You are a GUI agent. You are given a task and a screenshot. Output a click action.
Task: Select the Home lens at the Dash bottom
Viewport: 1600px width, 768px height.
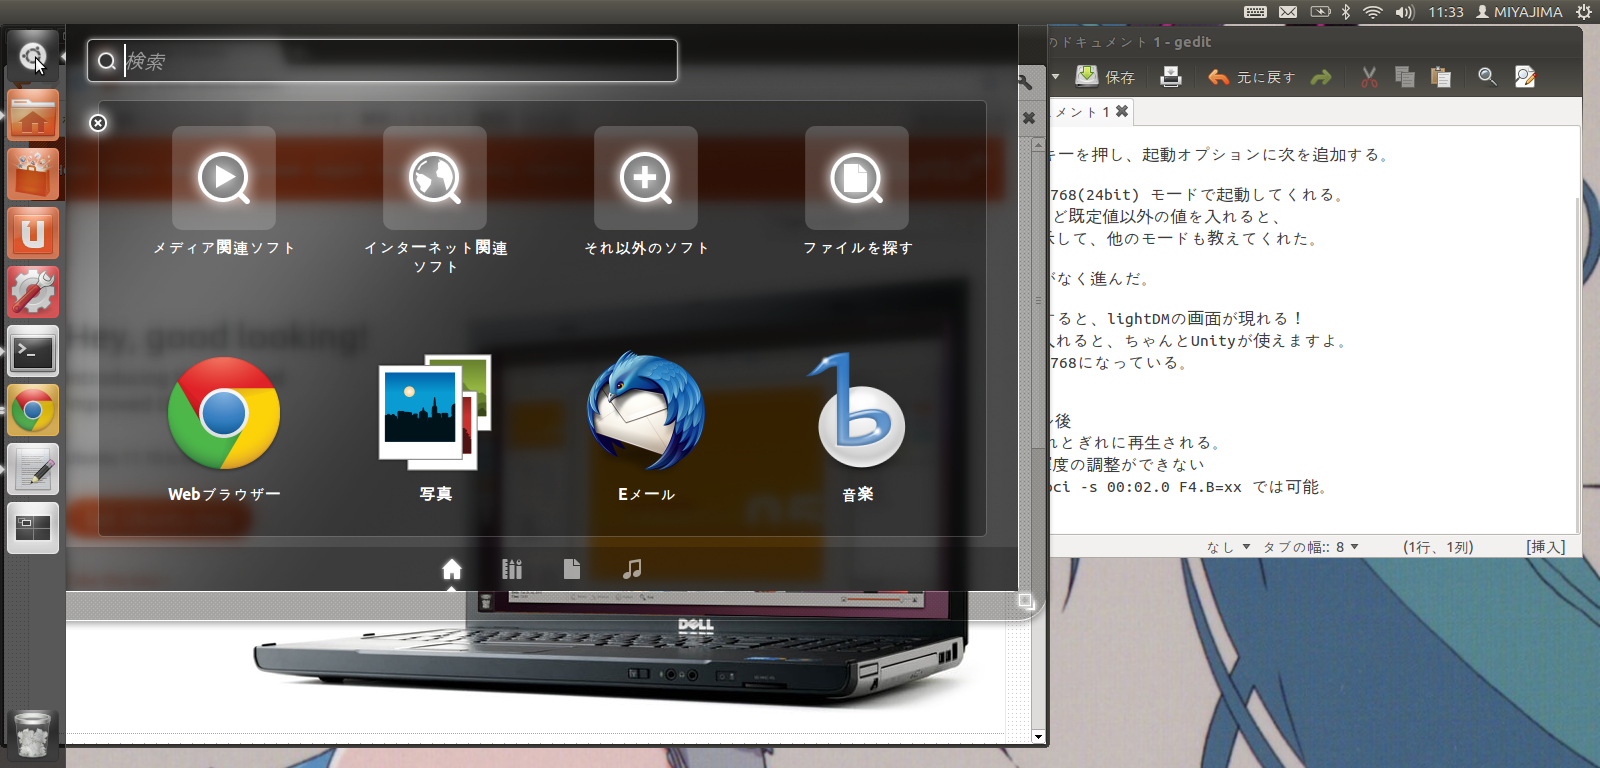click(x=452, y=569)
